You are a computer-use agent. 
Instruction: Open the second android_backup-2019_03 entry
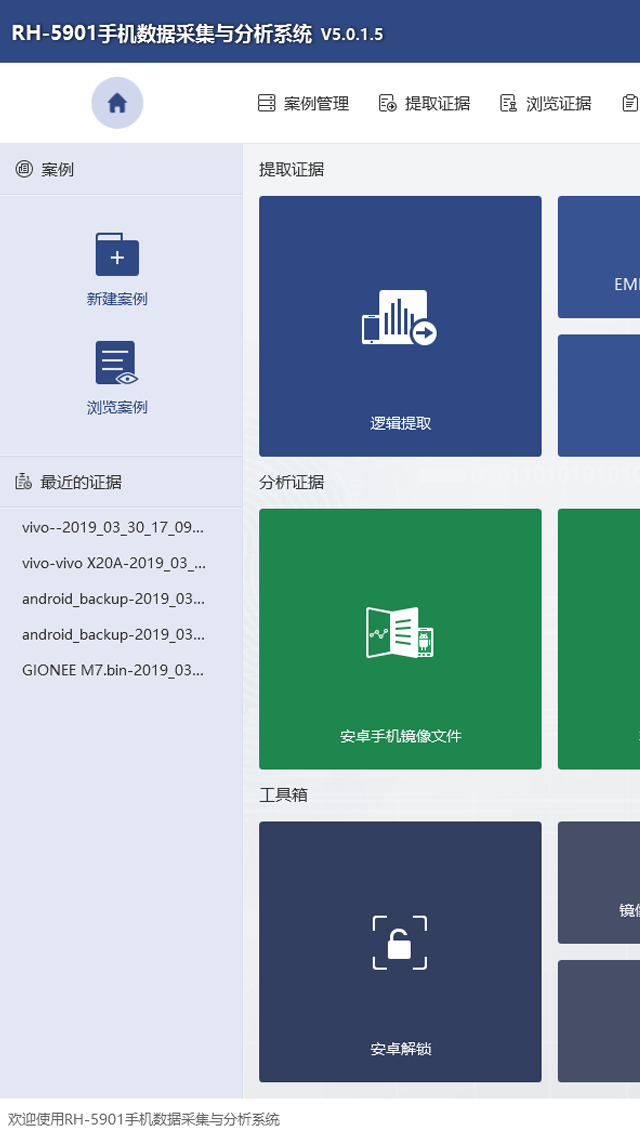click(113, 635)
